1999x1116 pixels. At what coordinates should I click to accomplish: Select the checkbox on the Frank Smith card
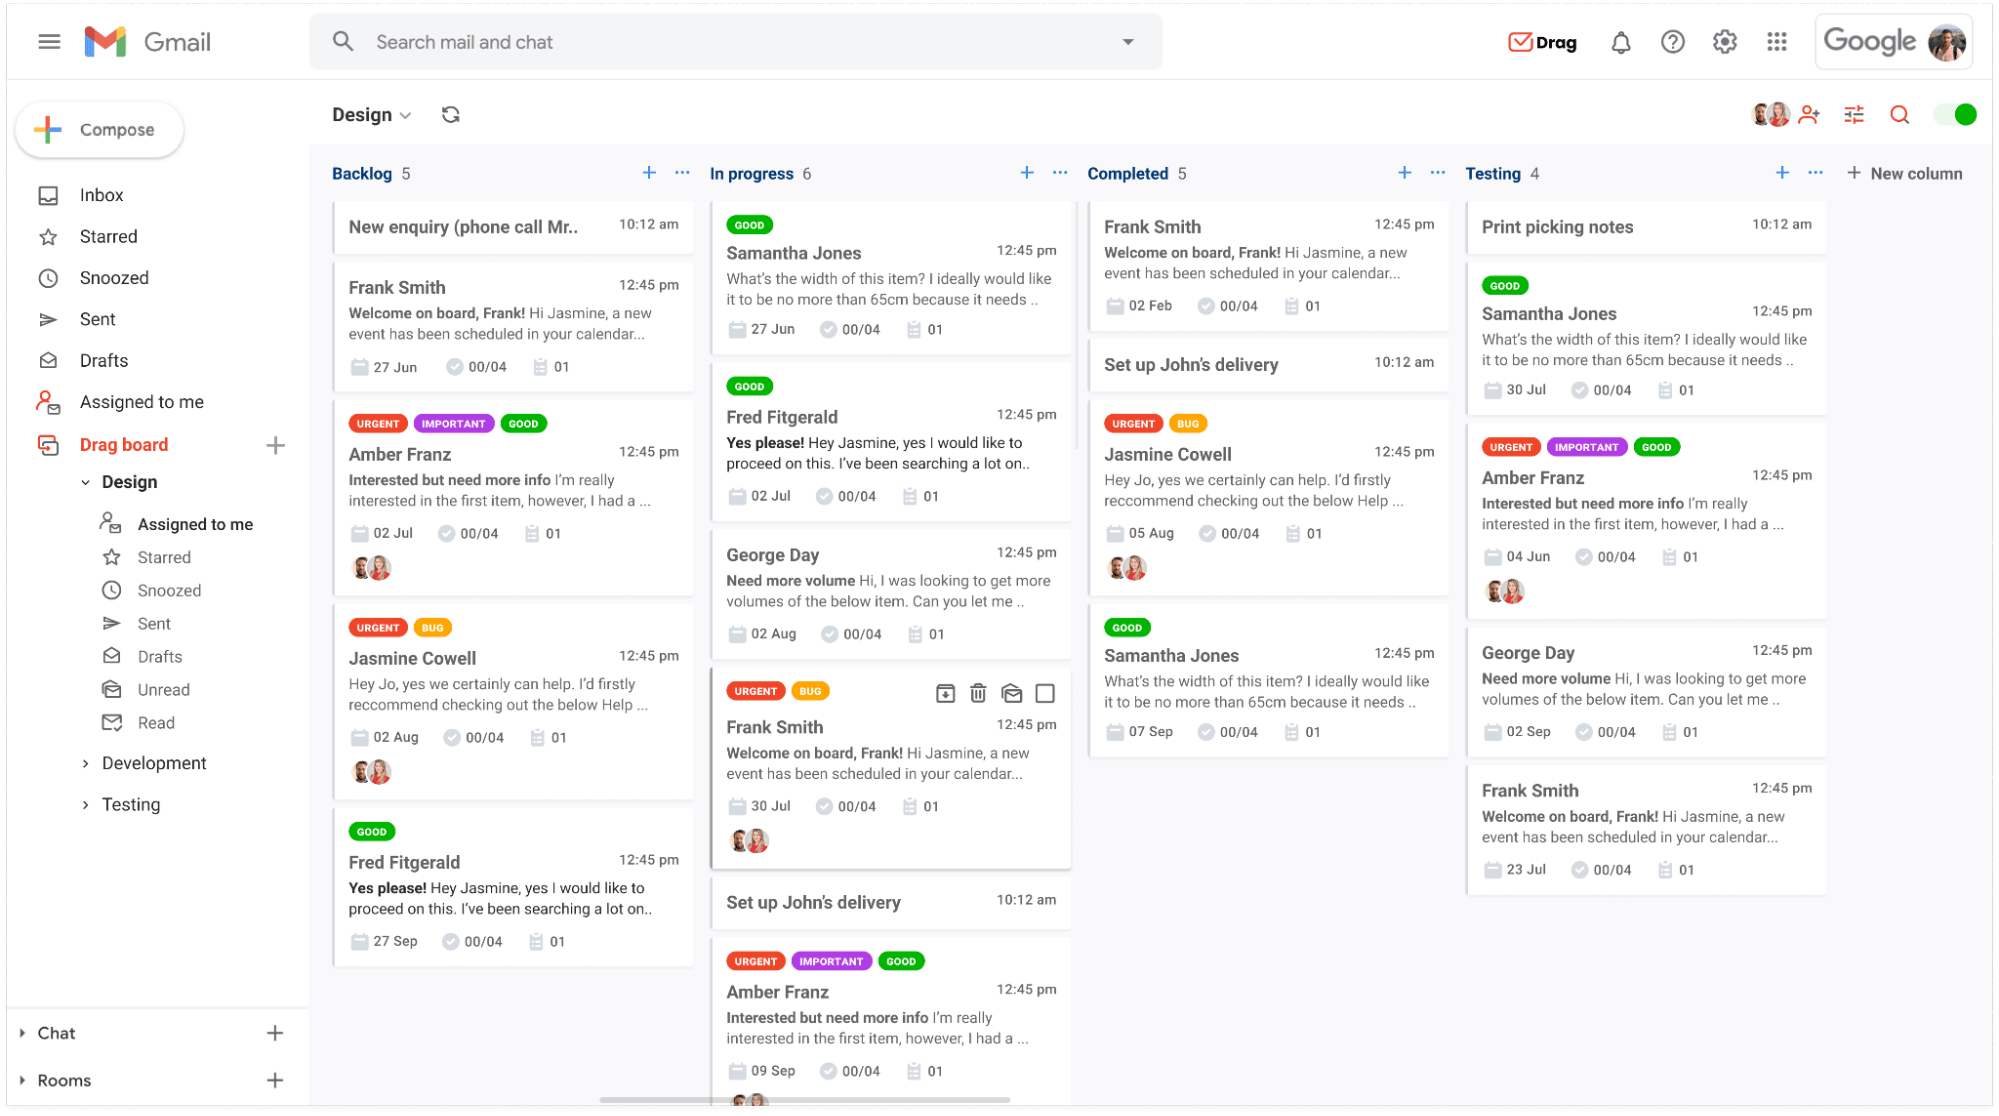[1045, 692]
